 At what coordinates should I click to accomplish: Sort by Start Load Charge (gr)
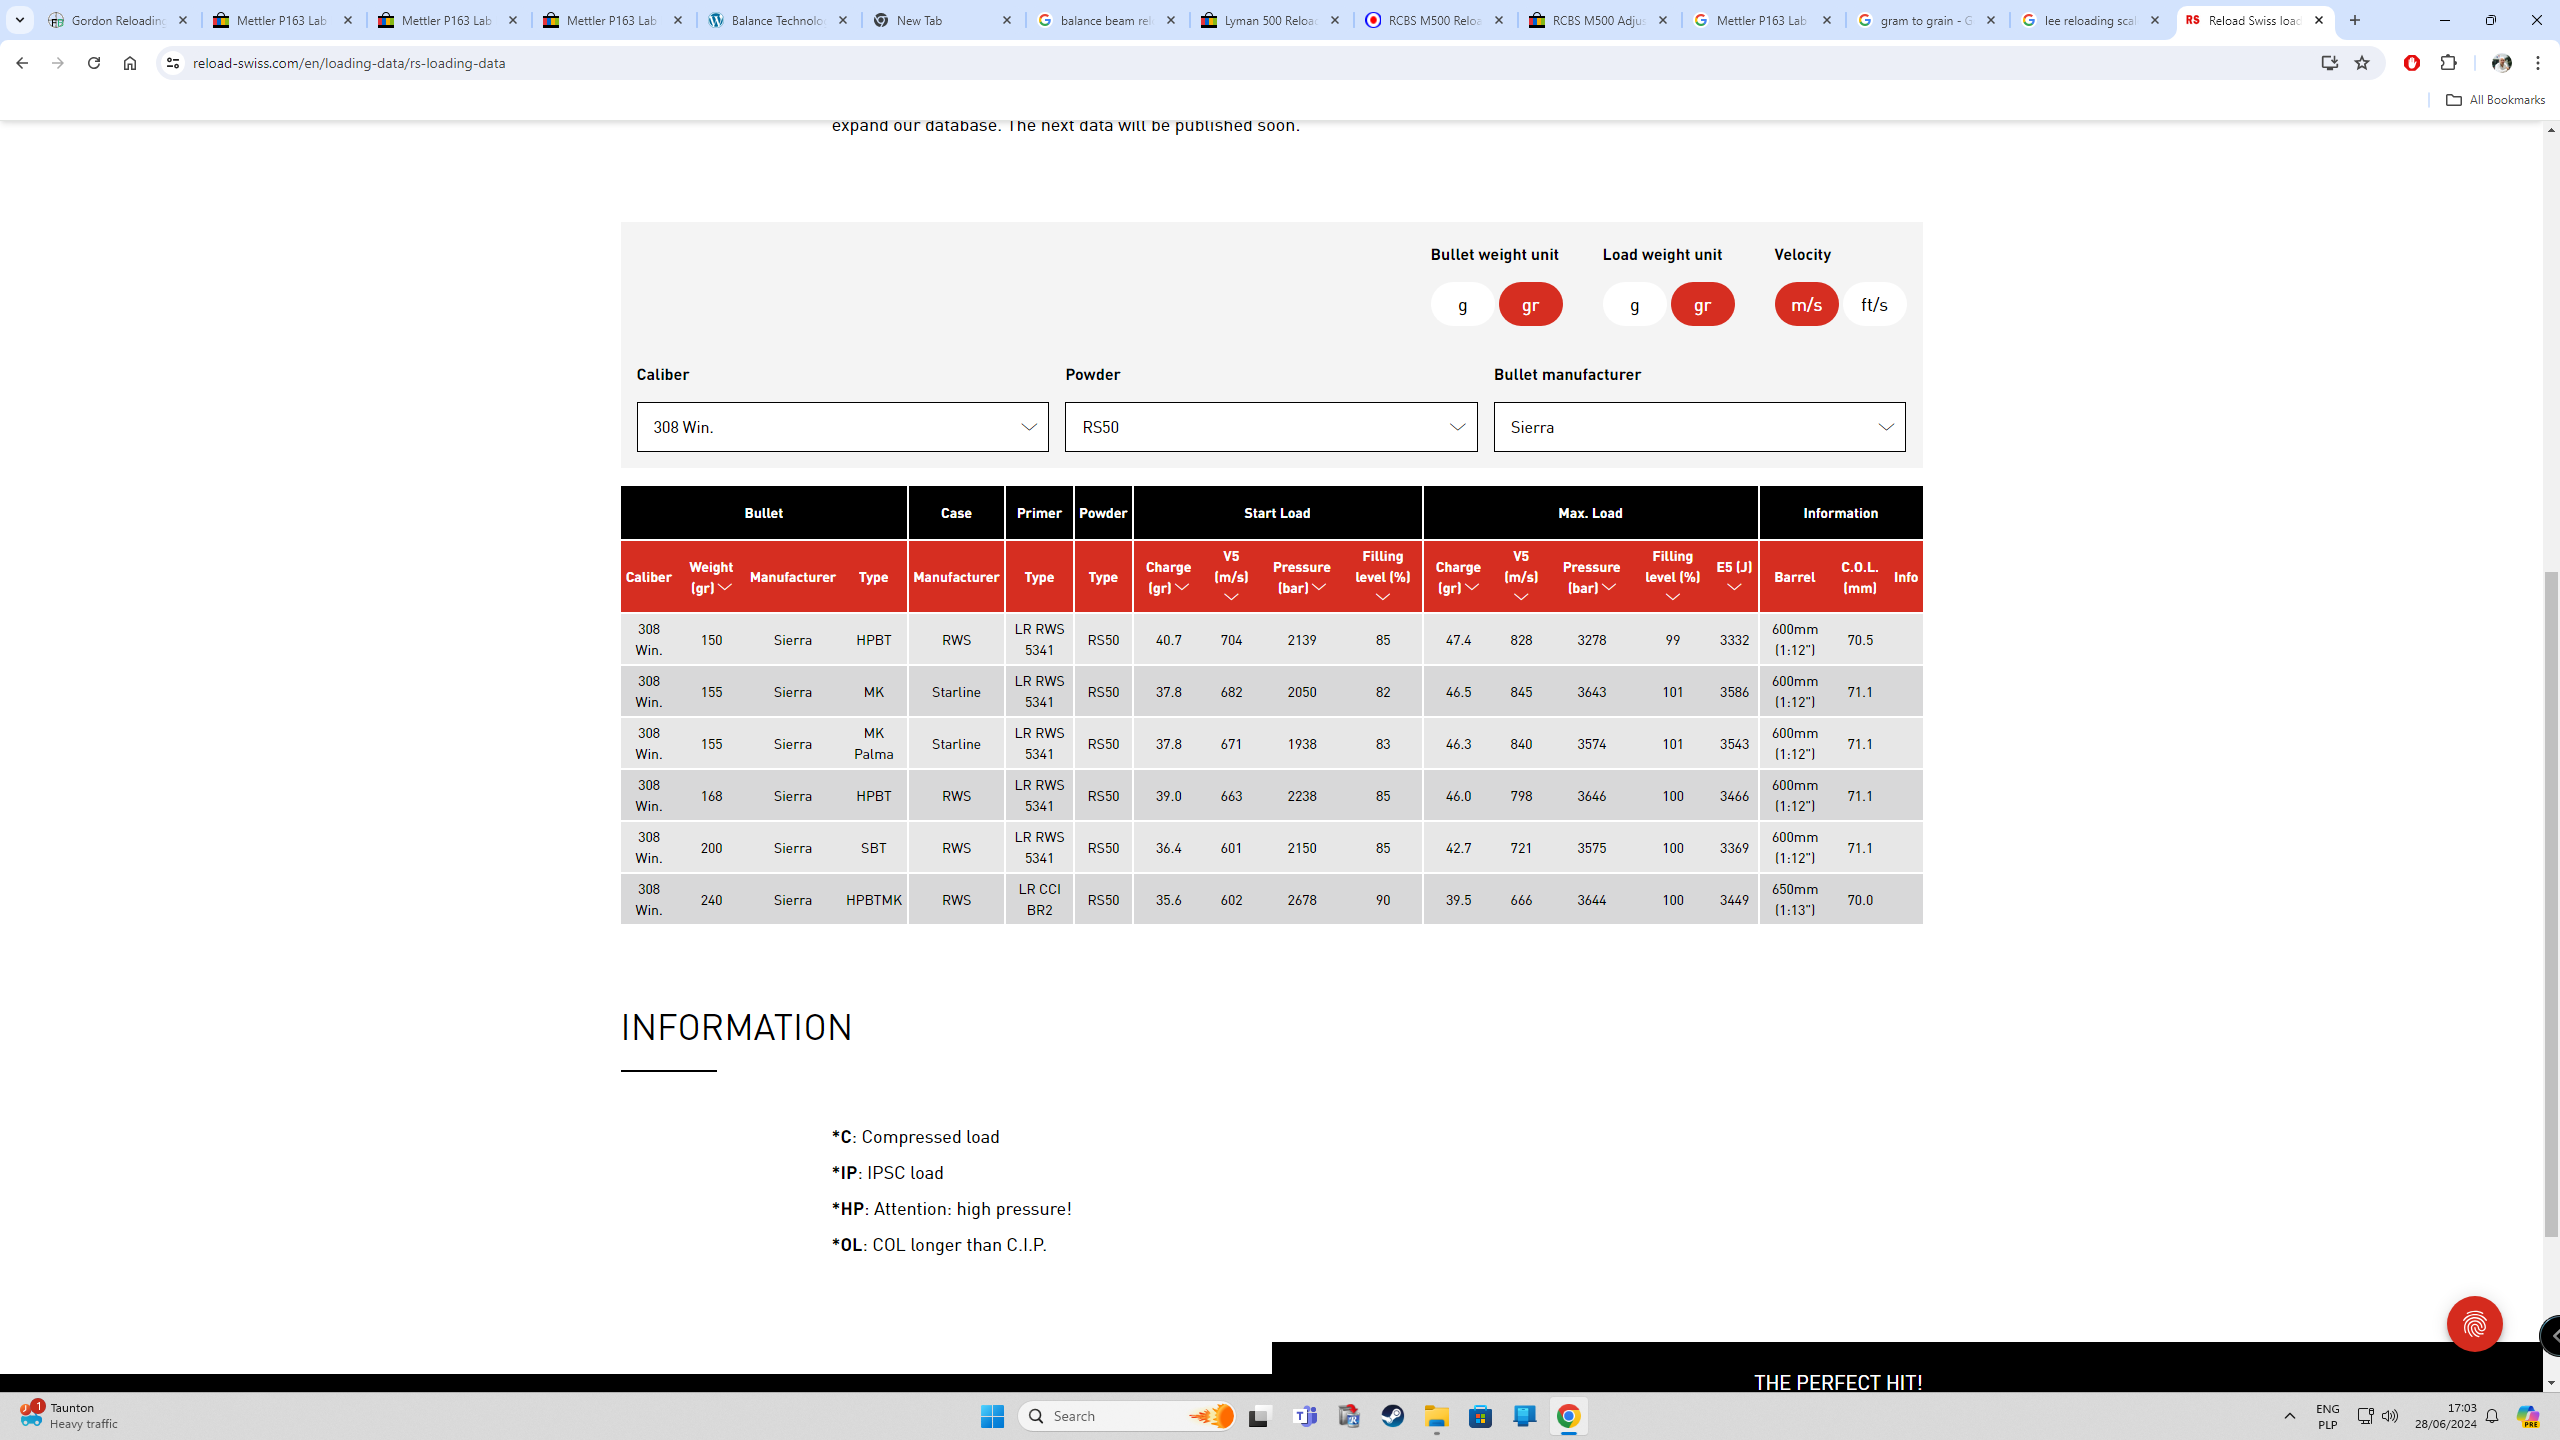(1168, 577)
